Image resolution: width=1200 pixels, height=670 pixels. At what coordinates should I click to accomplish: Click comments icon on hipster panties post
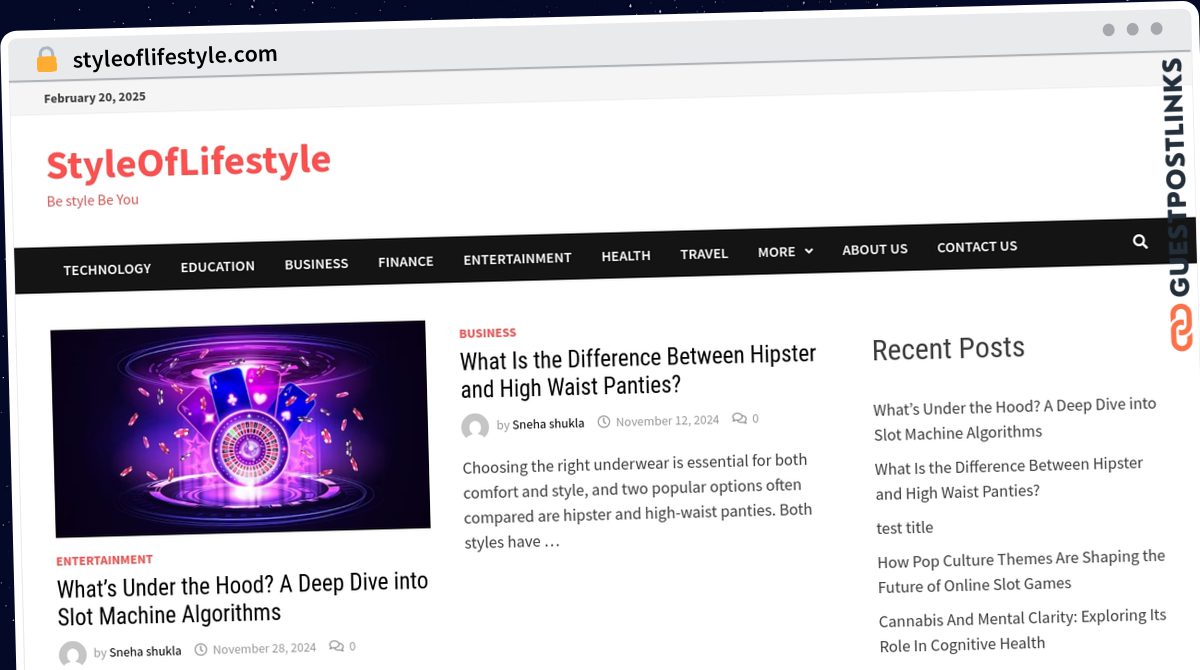click(x=739, y=418)
